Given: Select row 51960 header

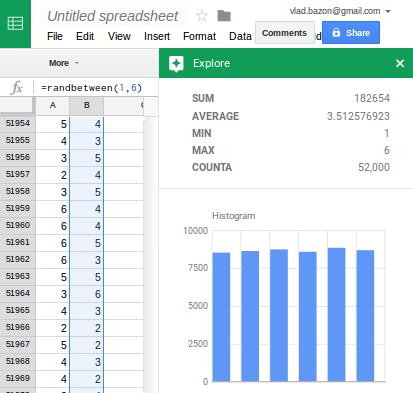Looking at the screenshot, I should [x=18, y=225].
